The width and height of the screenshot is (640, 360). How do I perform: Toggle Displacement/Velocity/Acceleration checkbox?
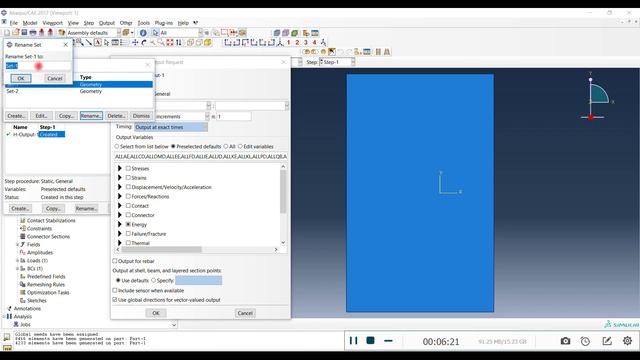coord(128,187)
